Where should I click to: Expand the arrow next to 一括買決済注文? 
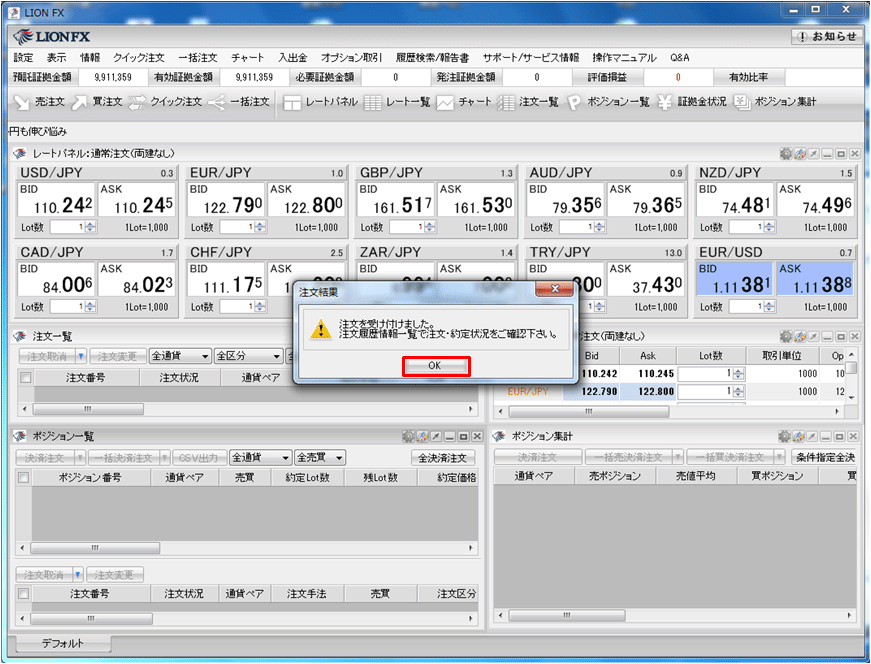pyautogui.click(x=779, y=458)
